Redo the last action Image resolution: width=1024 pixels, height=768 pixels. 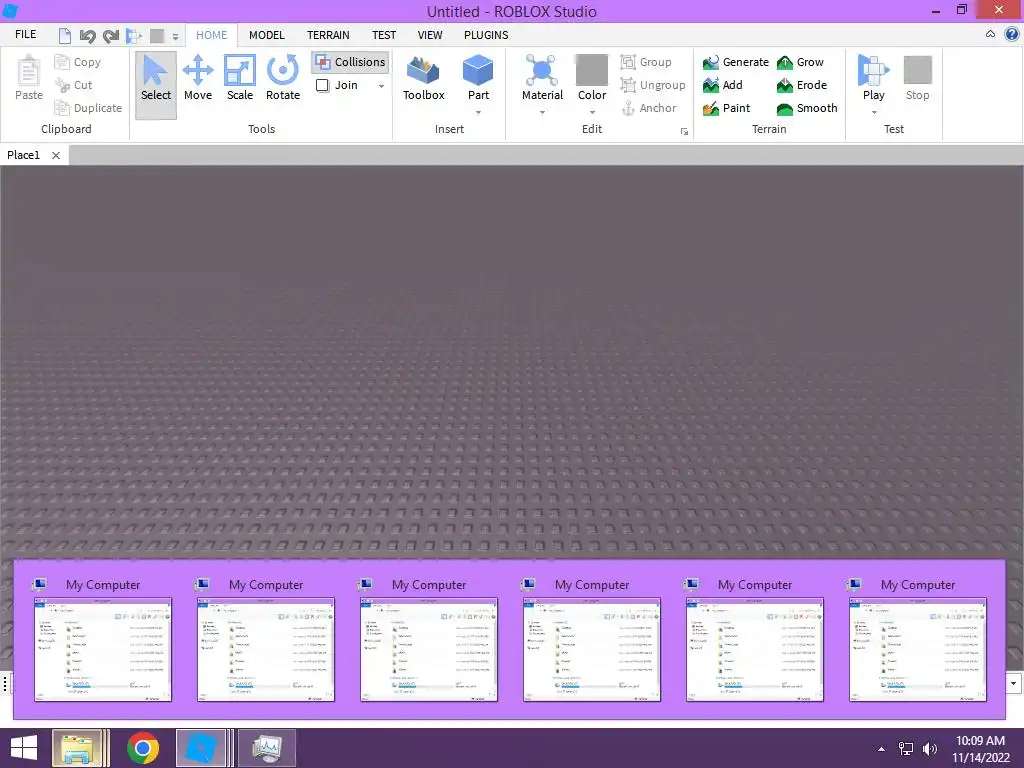tap(111, 36)
